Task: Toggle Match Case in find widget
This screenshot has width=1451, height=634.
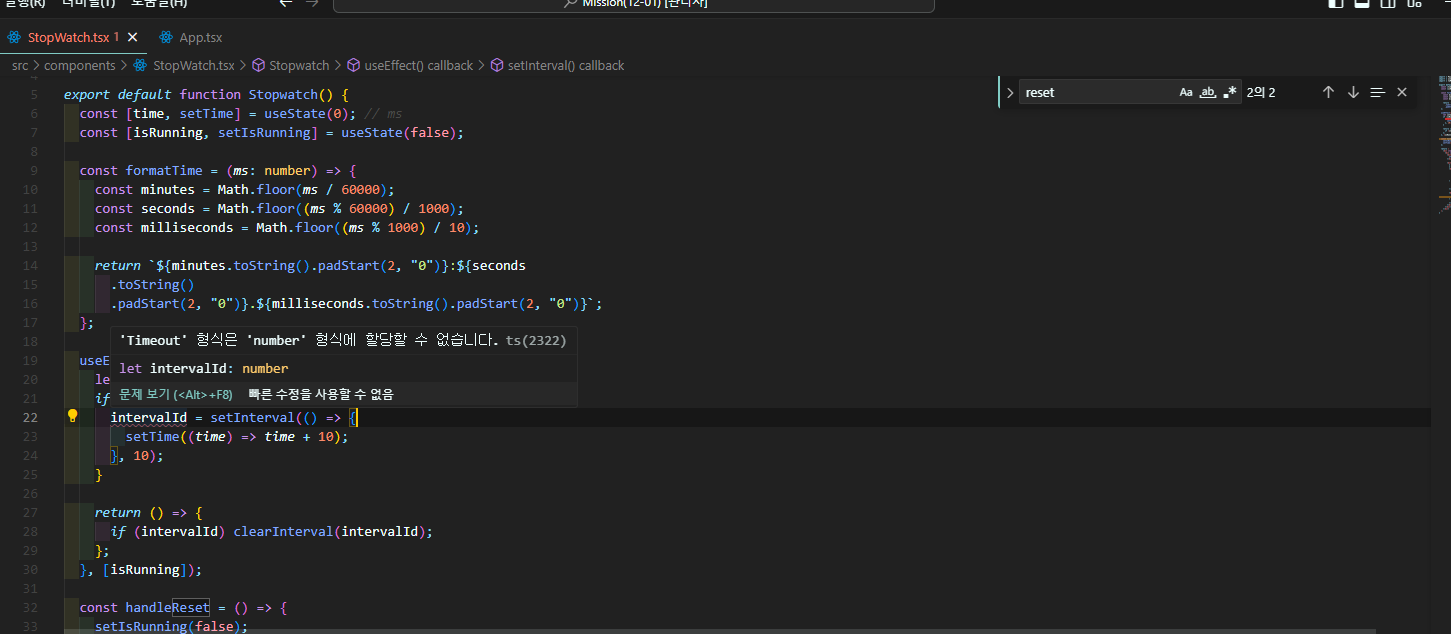Action: pyautogui.click(x=1186, y=92)
